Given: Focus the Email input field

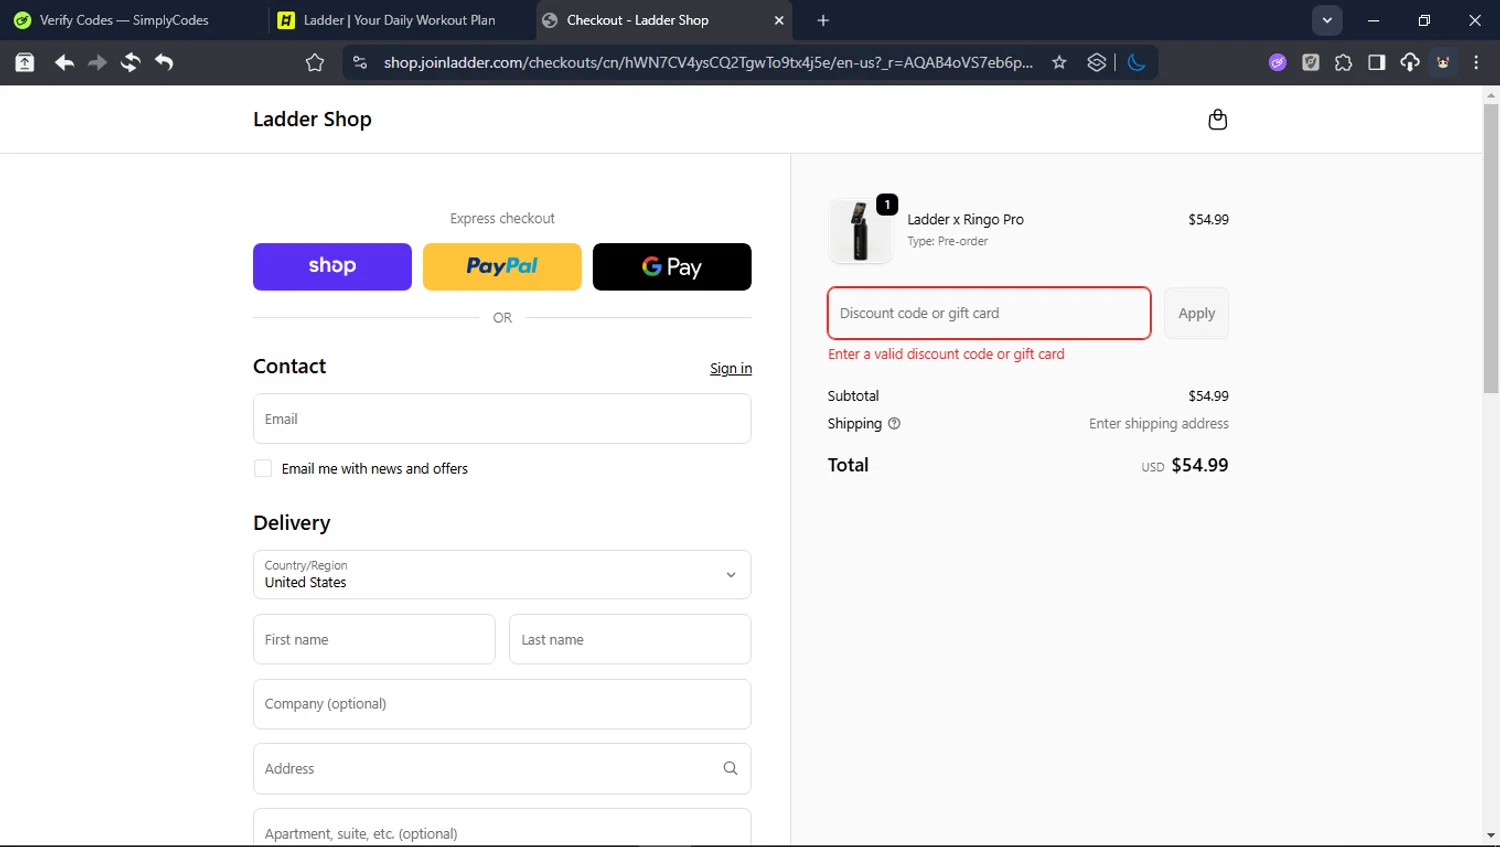Looking at the screenshot, I should 502,419.
